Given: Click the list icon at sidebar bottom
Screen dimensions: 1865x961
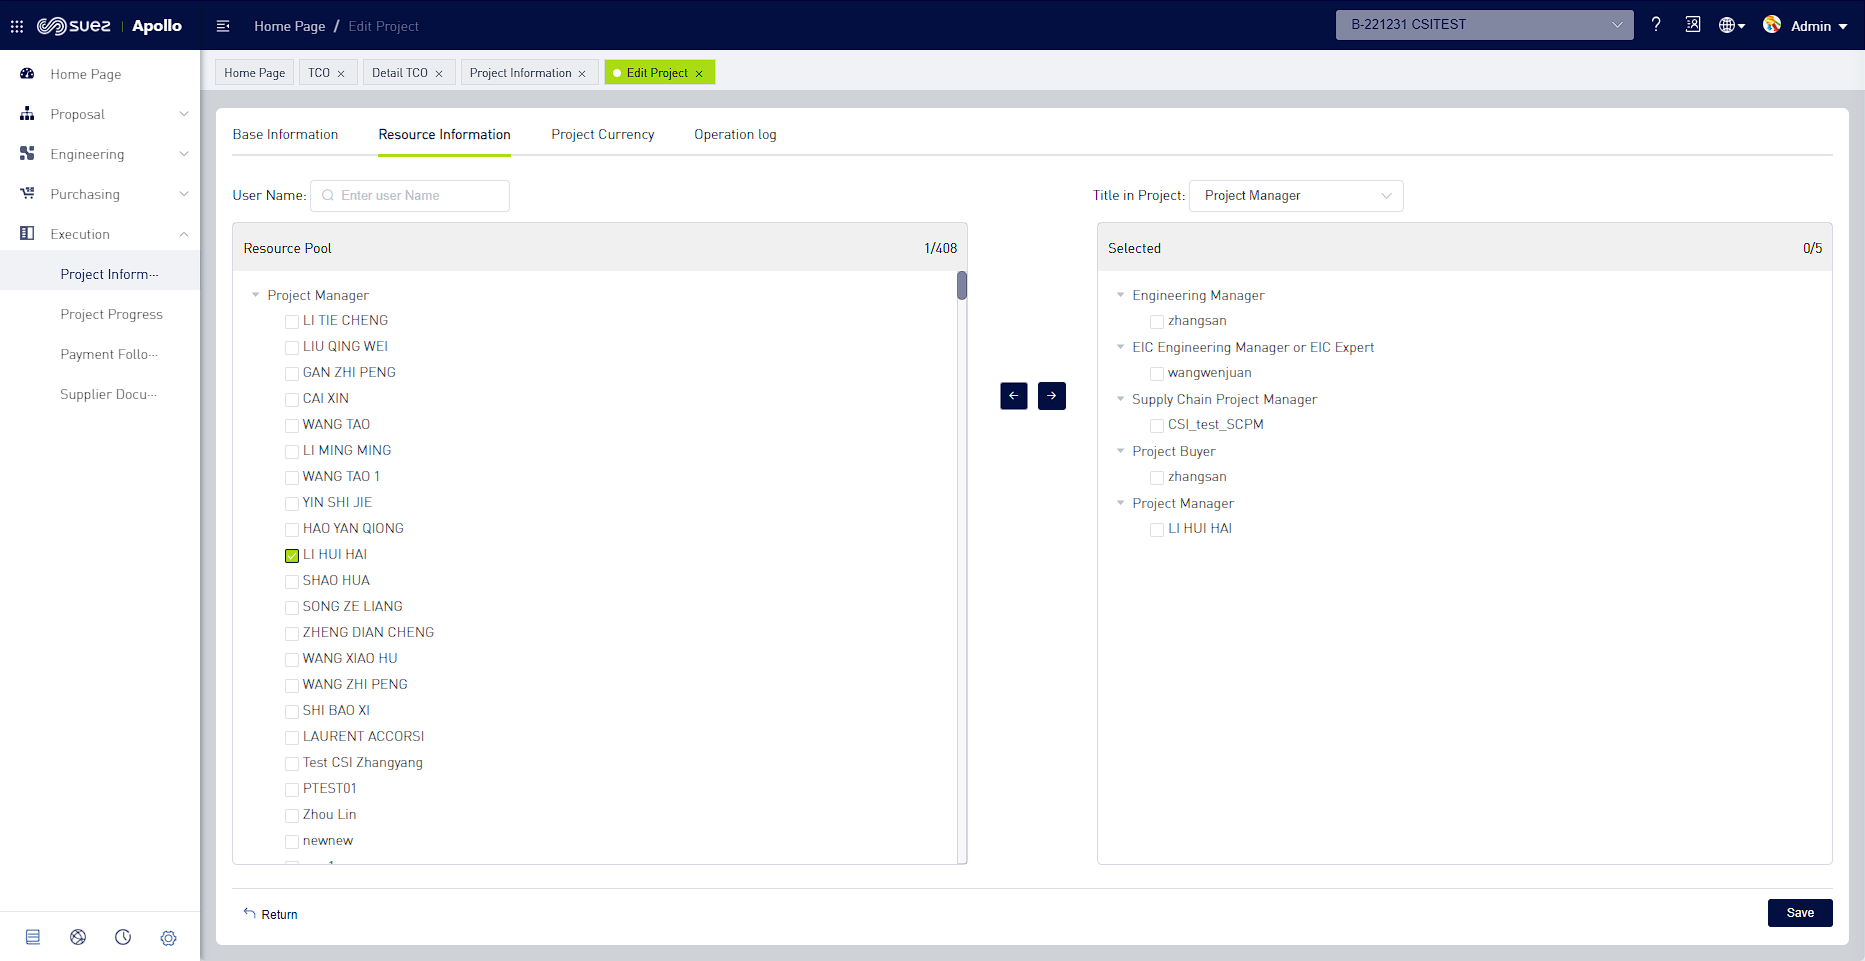Looking at the screenshot, I should 33,937.
